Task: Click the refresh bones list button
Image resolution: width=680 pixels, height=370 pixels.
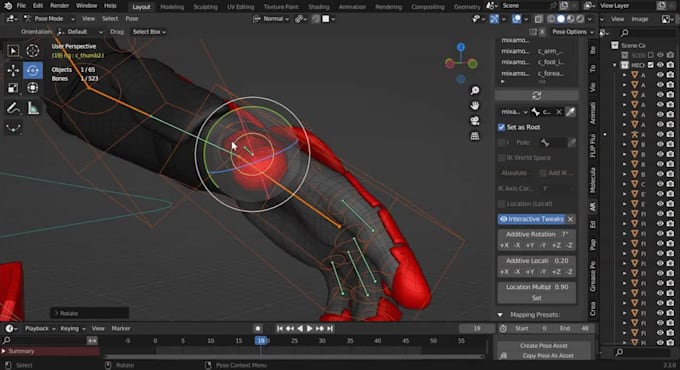Action: click(536, 95)
